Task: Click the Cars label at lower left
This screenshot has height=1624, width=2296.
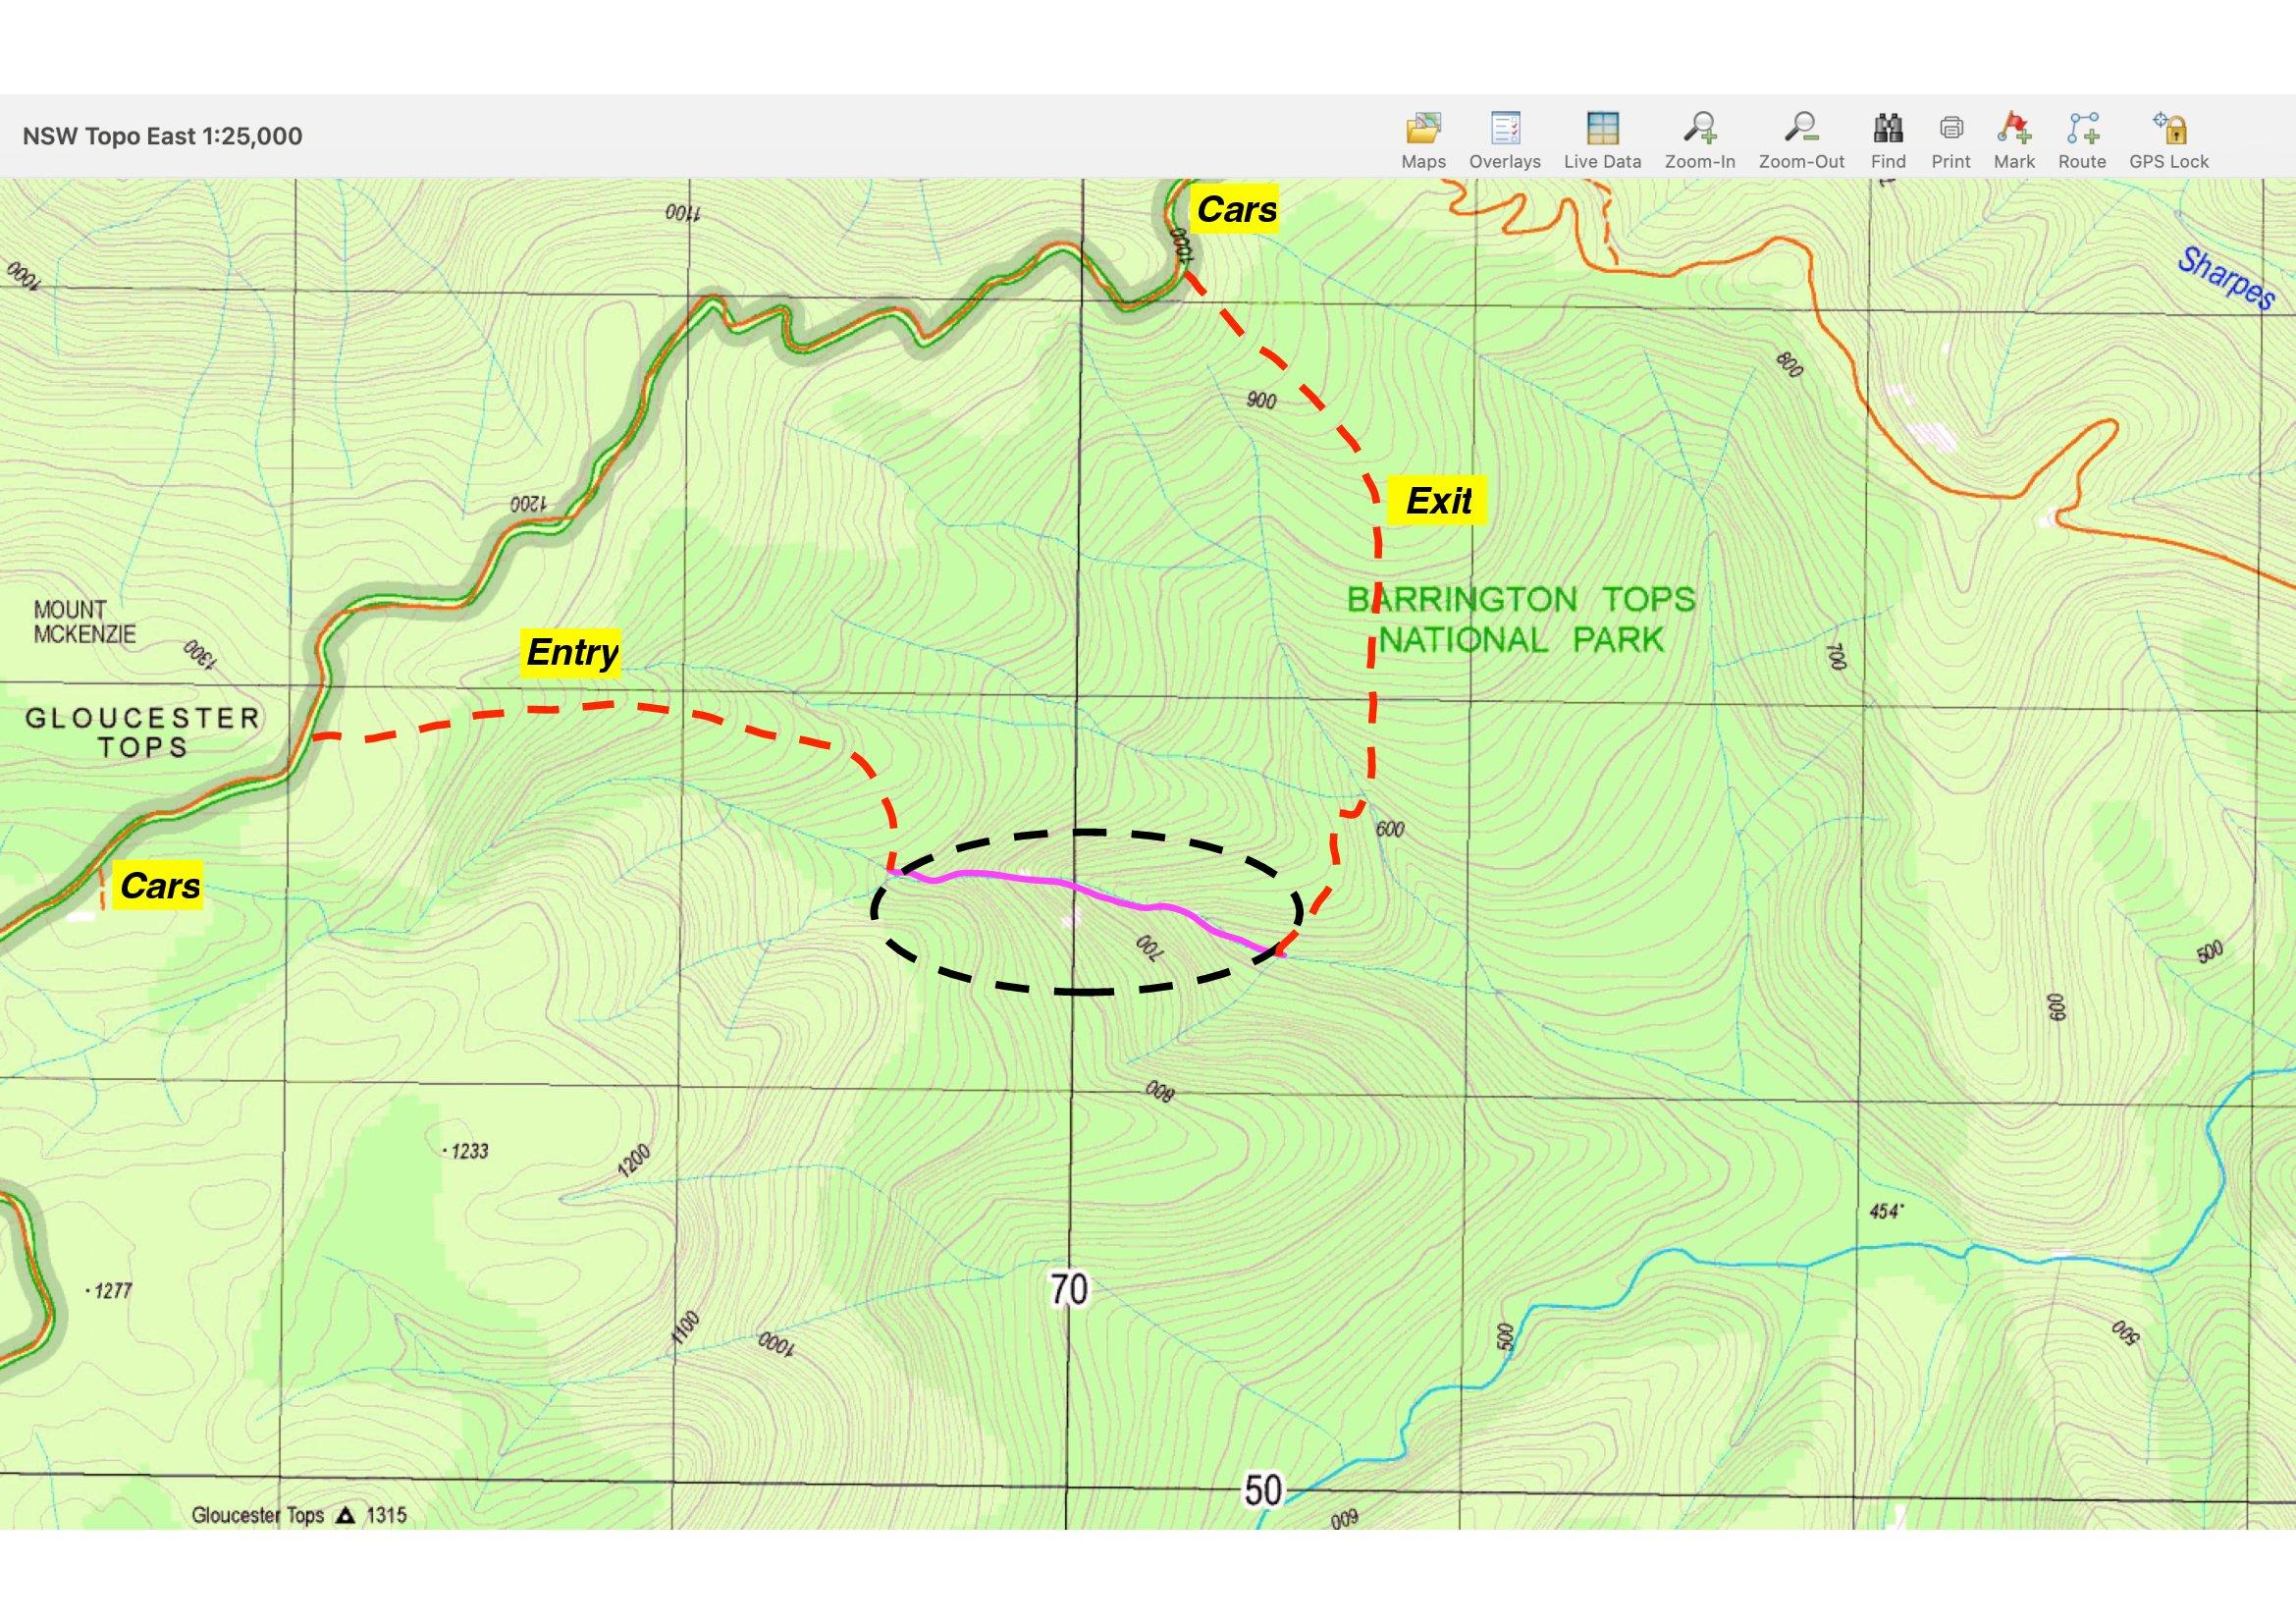Action: 159,886
